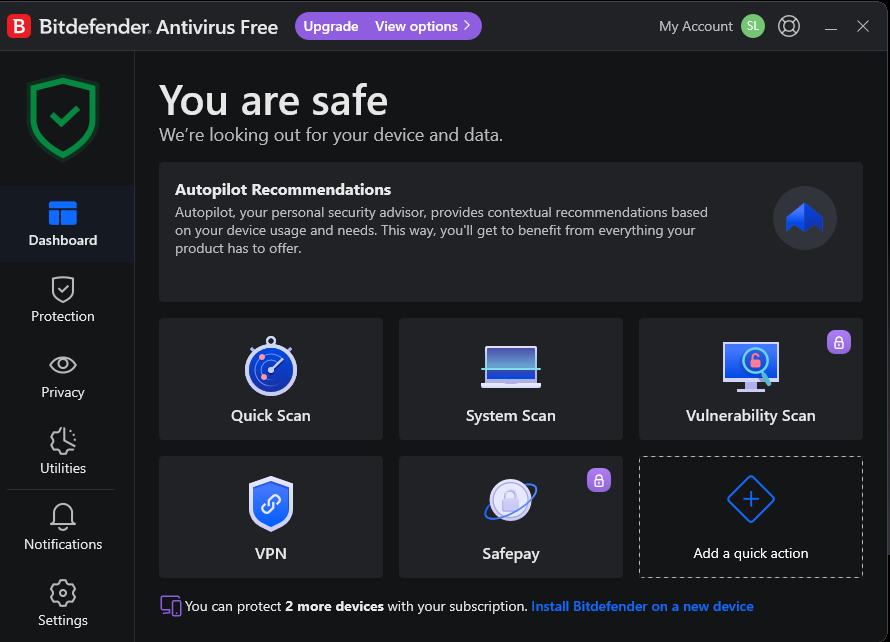The height and width of the screenshot is (642, 890).
Task: Click the lock badge on Vulnerability Scan
Action: pos(838,342)
